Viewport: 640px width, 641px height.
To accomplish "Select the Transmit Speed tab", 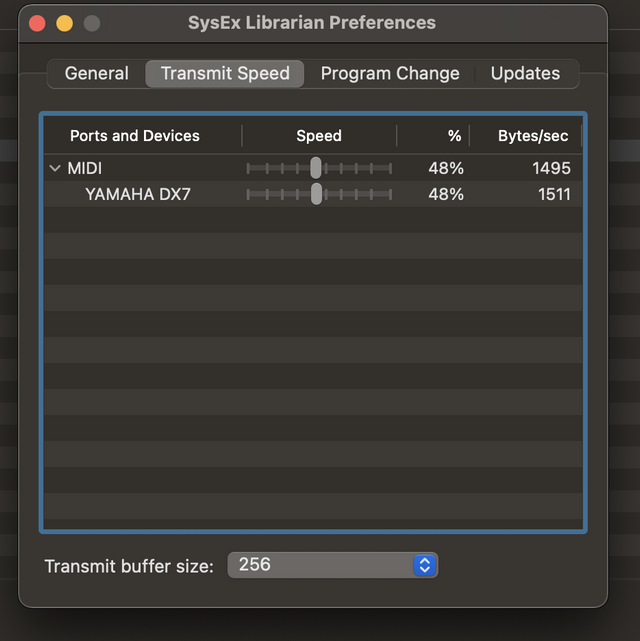I will [x=225, y=73].
